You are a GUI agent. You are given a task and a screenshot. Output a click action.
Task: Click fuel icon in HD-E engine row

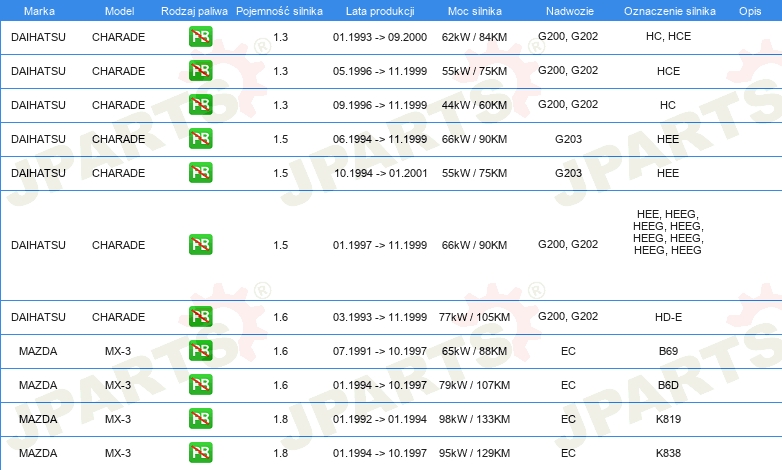[x=200, y=316]
